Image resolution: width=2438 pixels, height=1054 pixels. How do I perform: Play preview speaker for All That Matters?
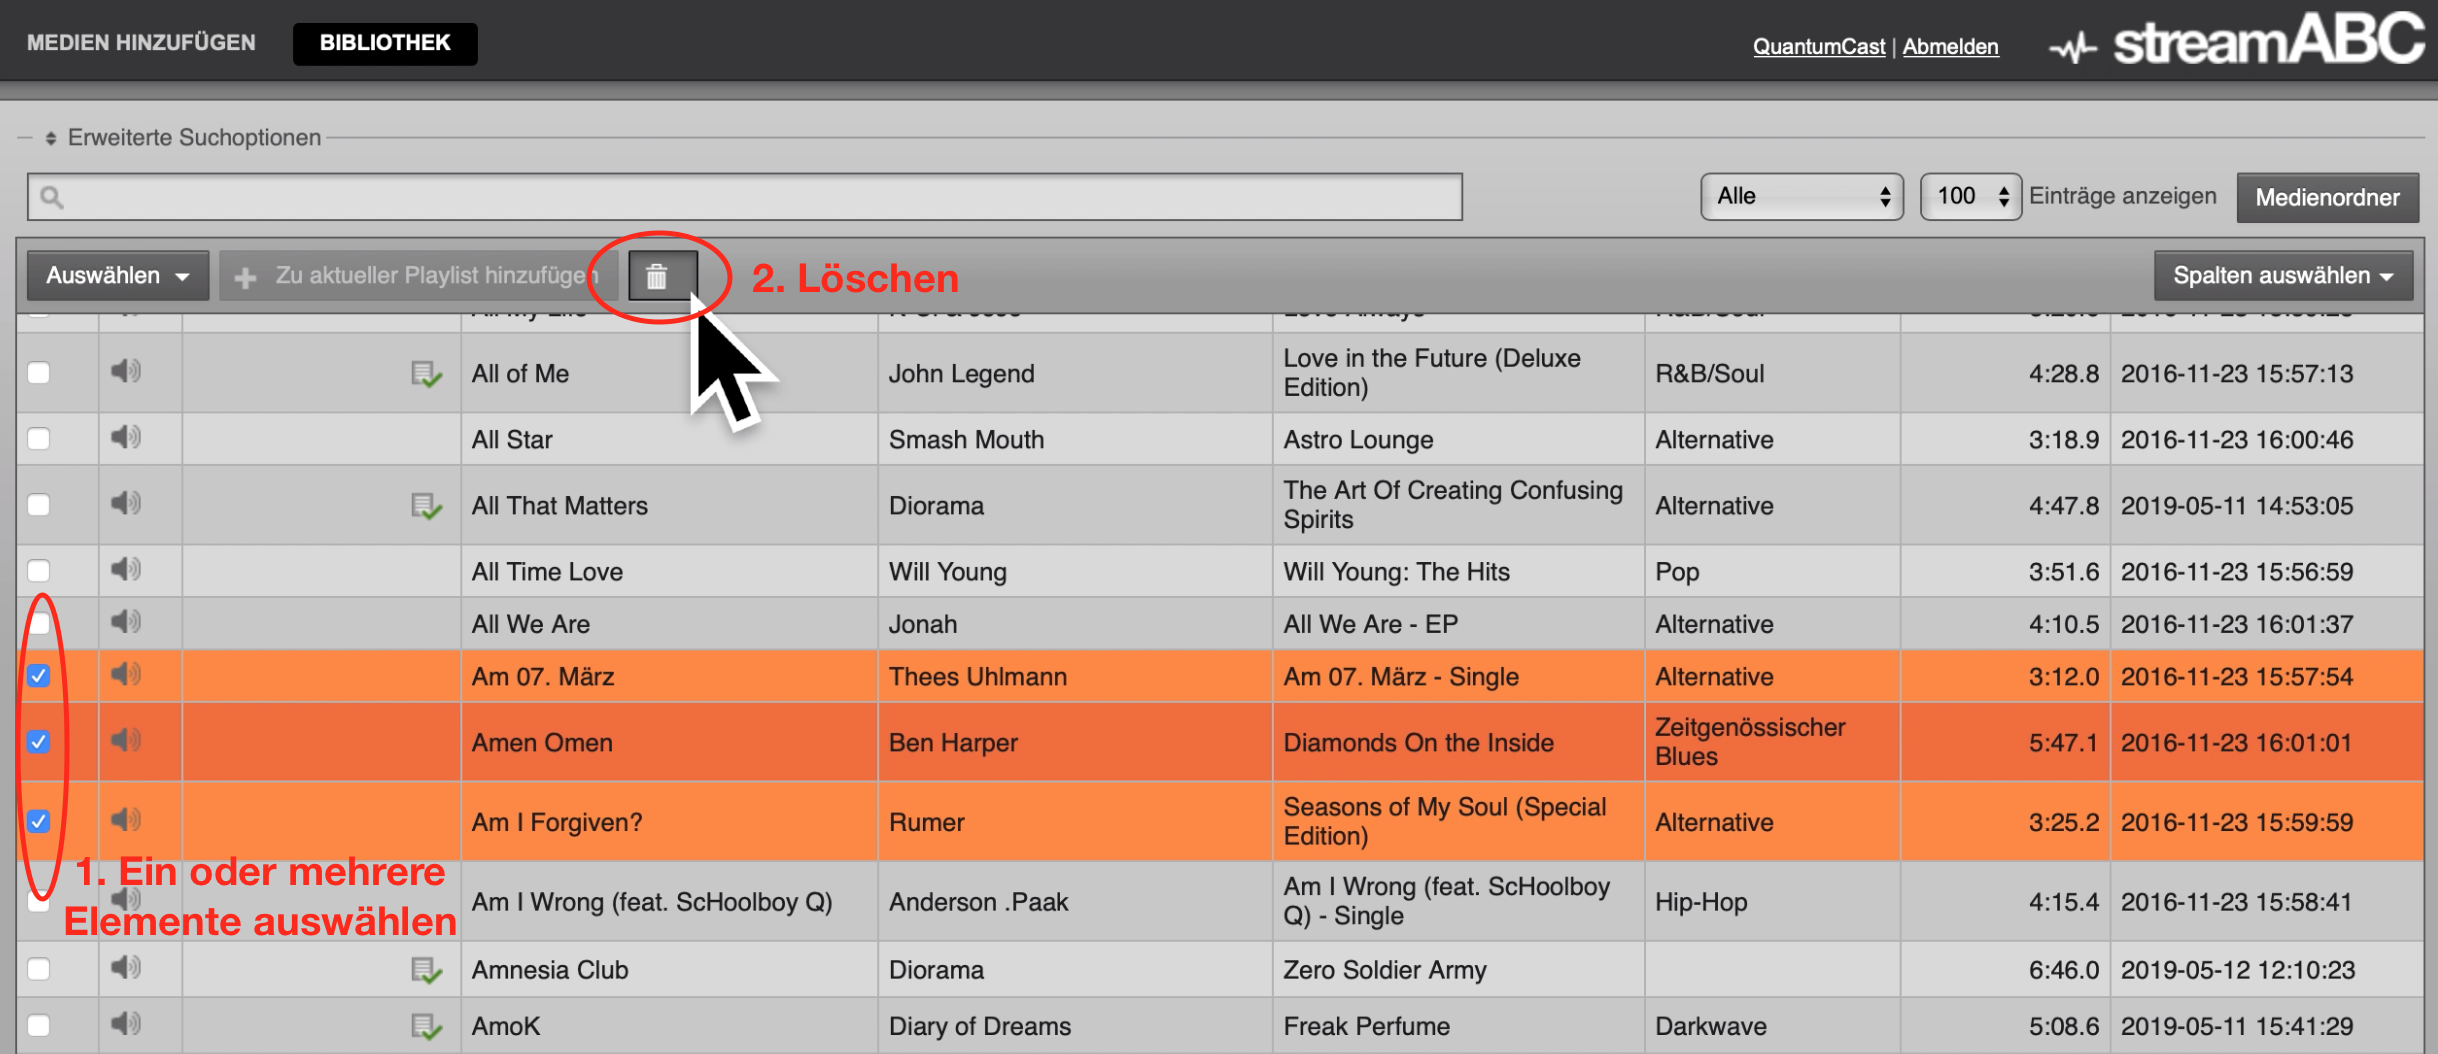[126, 503]
